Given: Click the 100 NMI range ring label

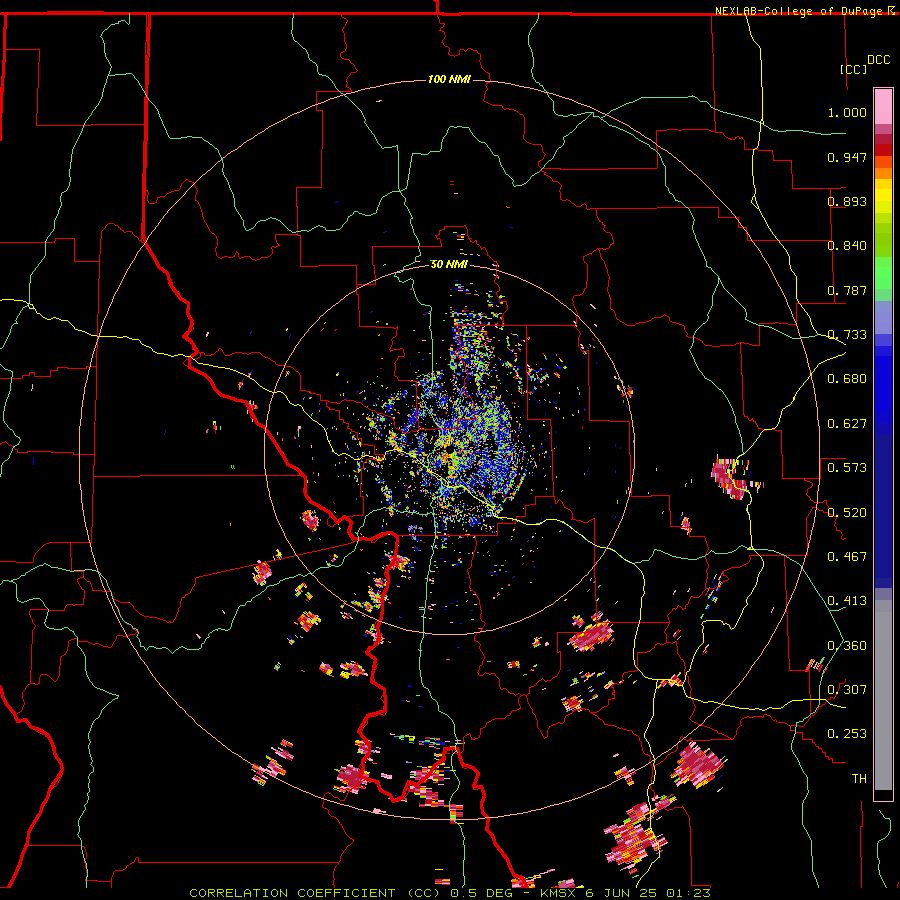Looking at the screenshot, I should tap(449, 79).
